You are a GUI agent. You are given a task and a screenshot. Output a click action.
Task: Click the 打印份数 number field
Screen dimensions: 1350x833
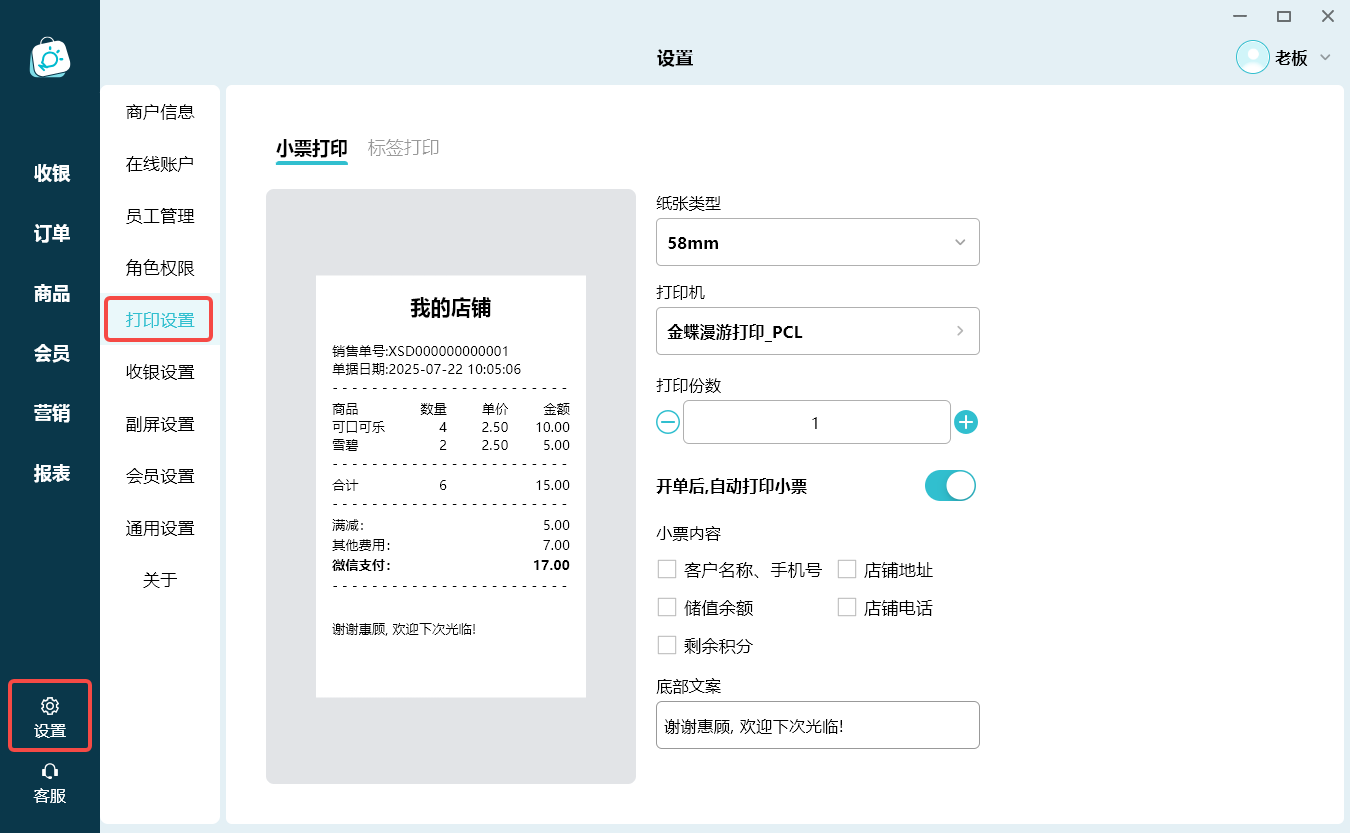[816, 422]
